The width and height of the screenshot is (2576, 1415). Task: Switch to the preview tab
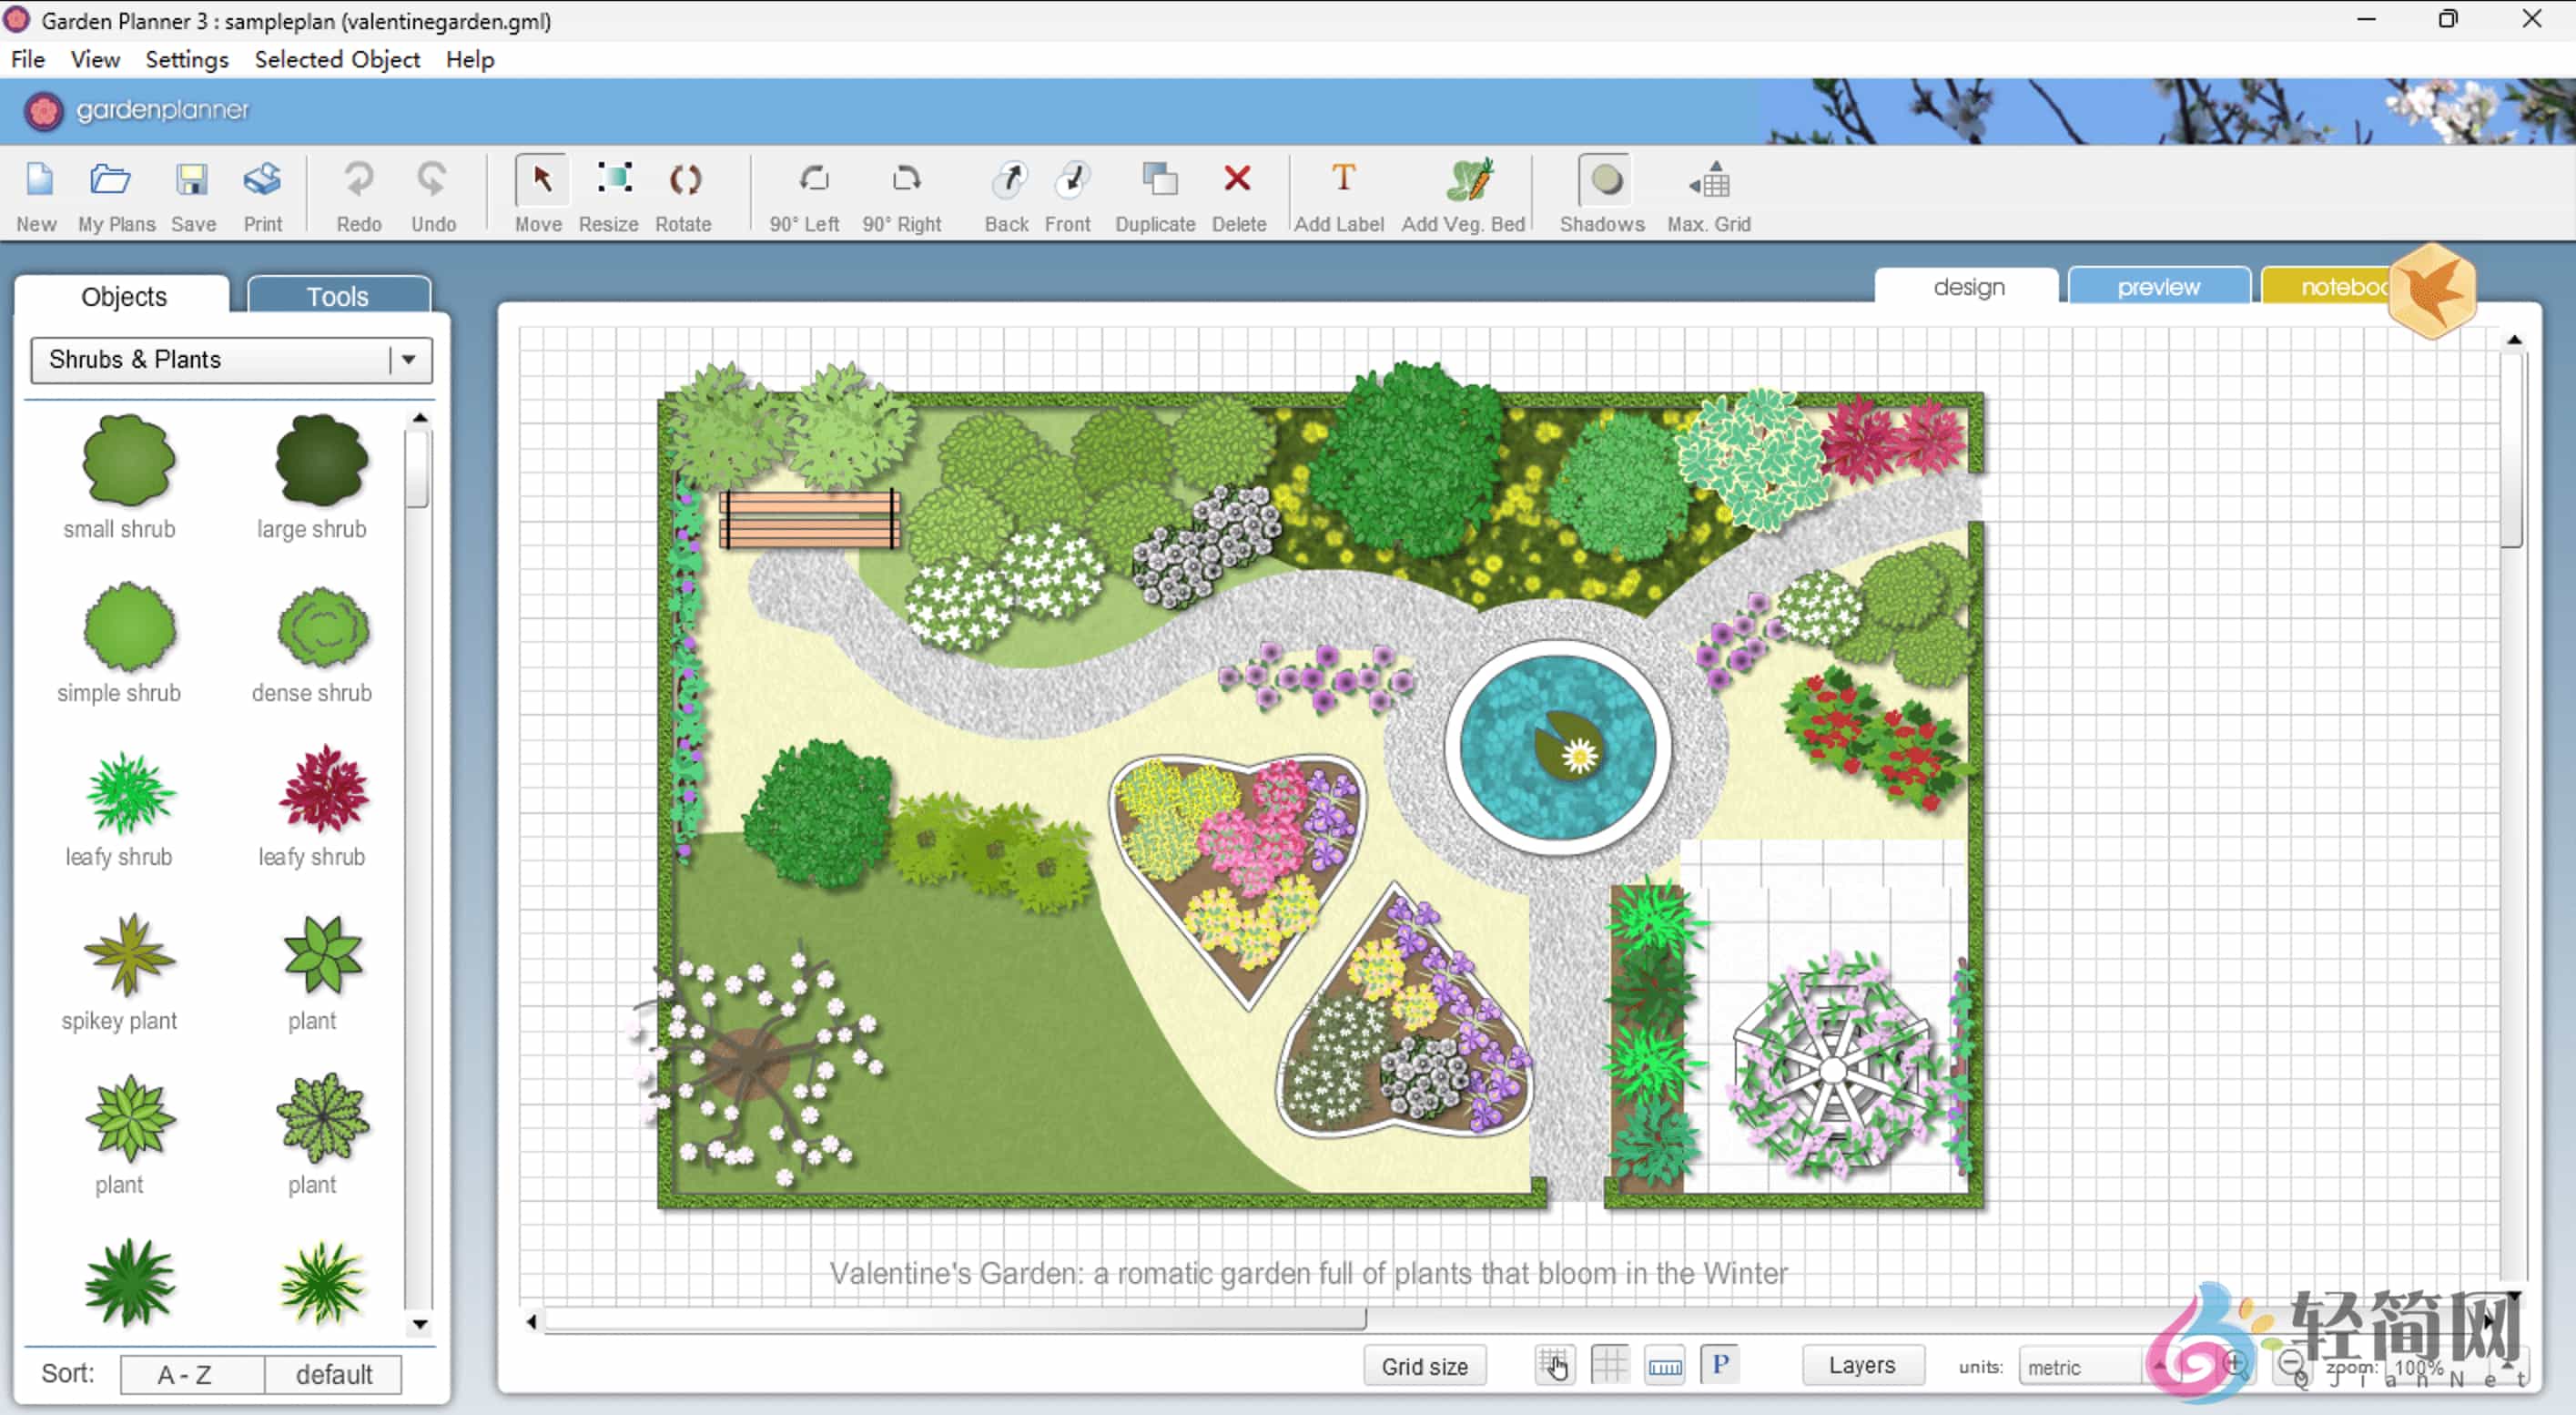click(x=2158, y=287)
